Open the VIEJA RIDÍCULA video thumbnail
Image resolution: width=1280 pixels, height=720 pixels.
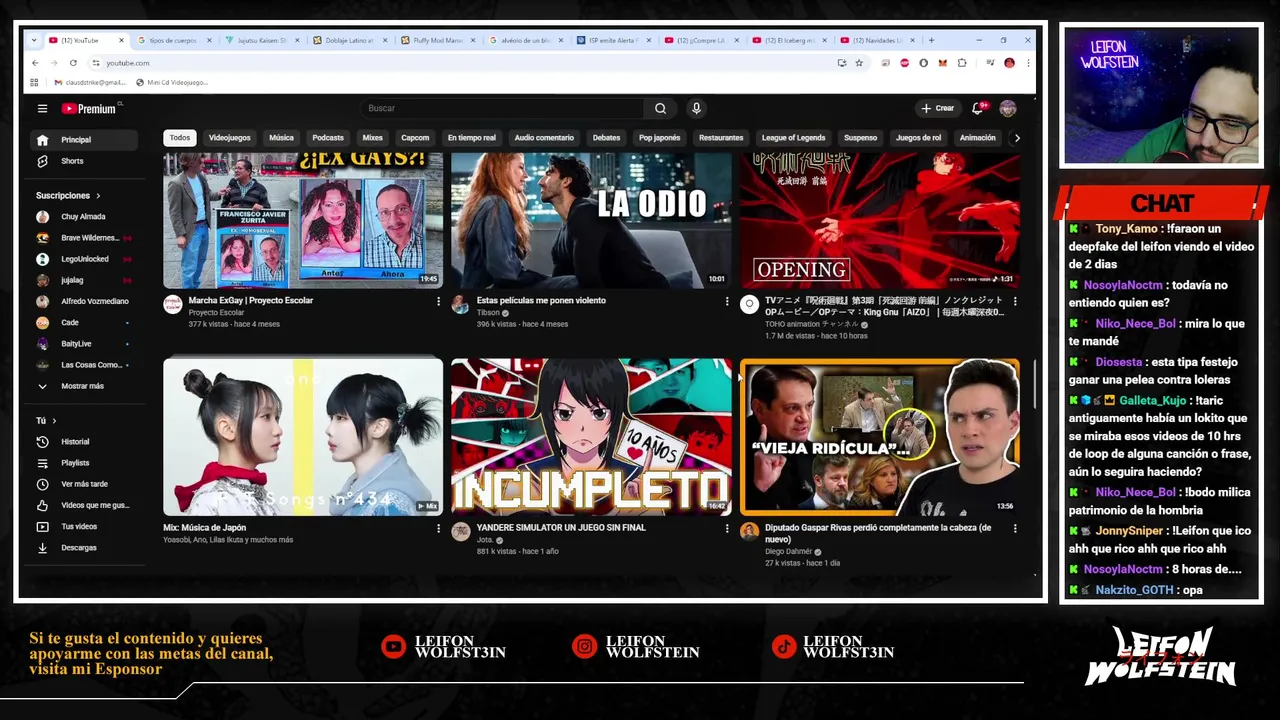879,437
